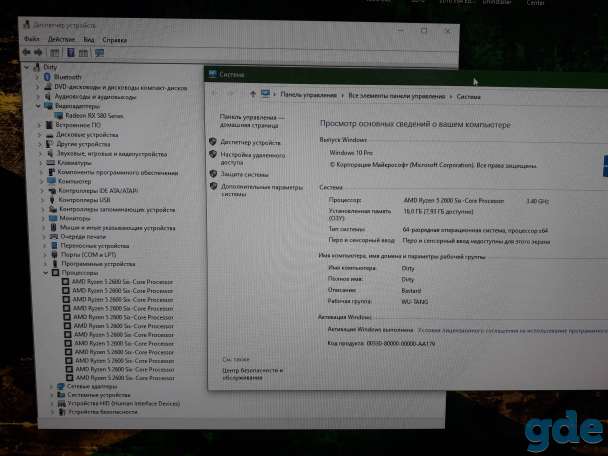Go to Панель управления in the breadcrumb
Screen dimensions: 608x456
pos(309,95)
